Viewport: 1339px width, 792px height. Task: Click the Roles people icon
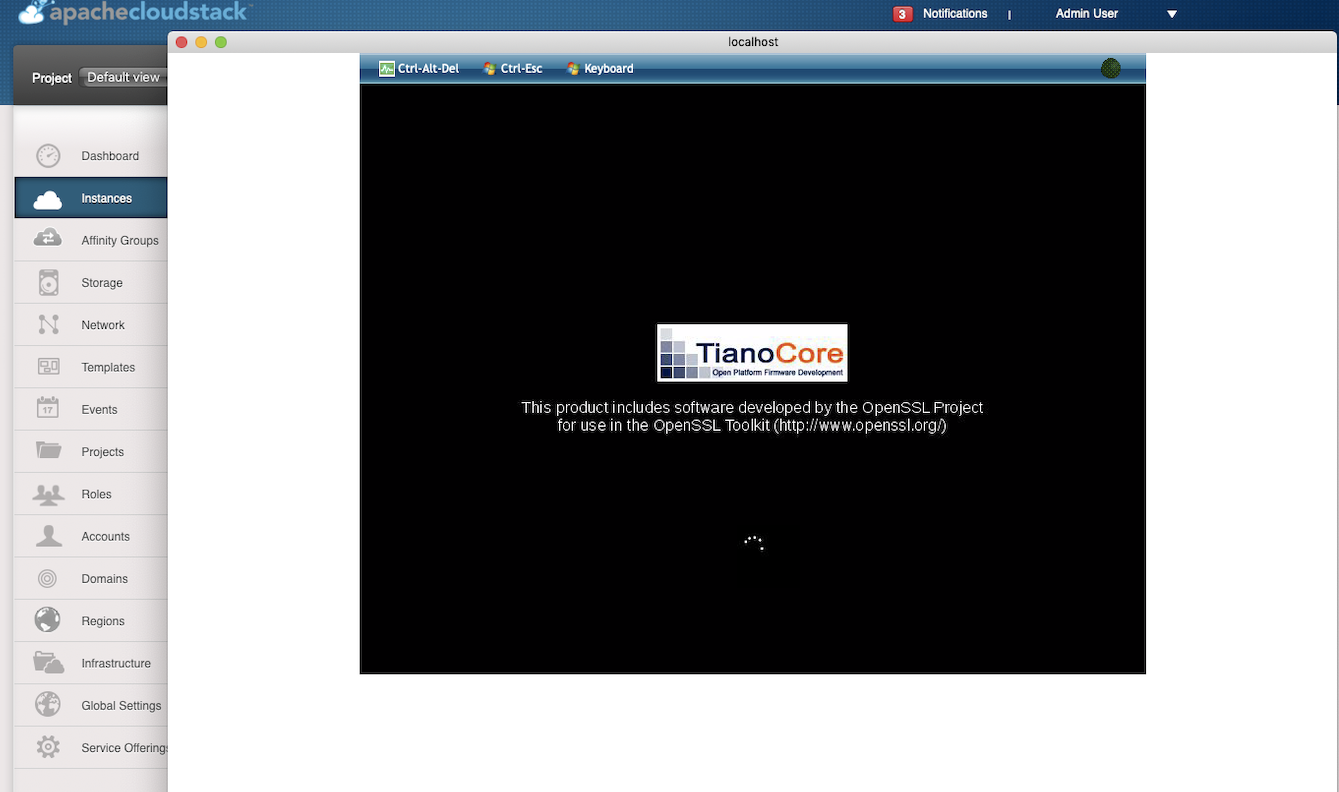(48, 494)
